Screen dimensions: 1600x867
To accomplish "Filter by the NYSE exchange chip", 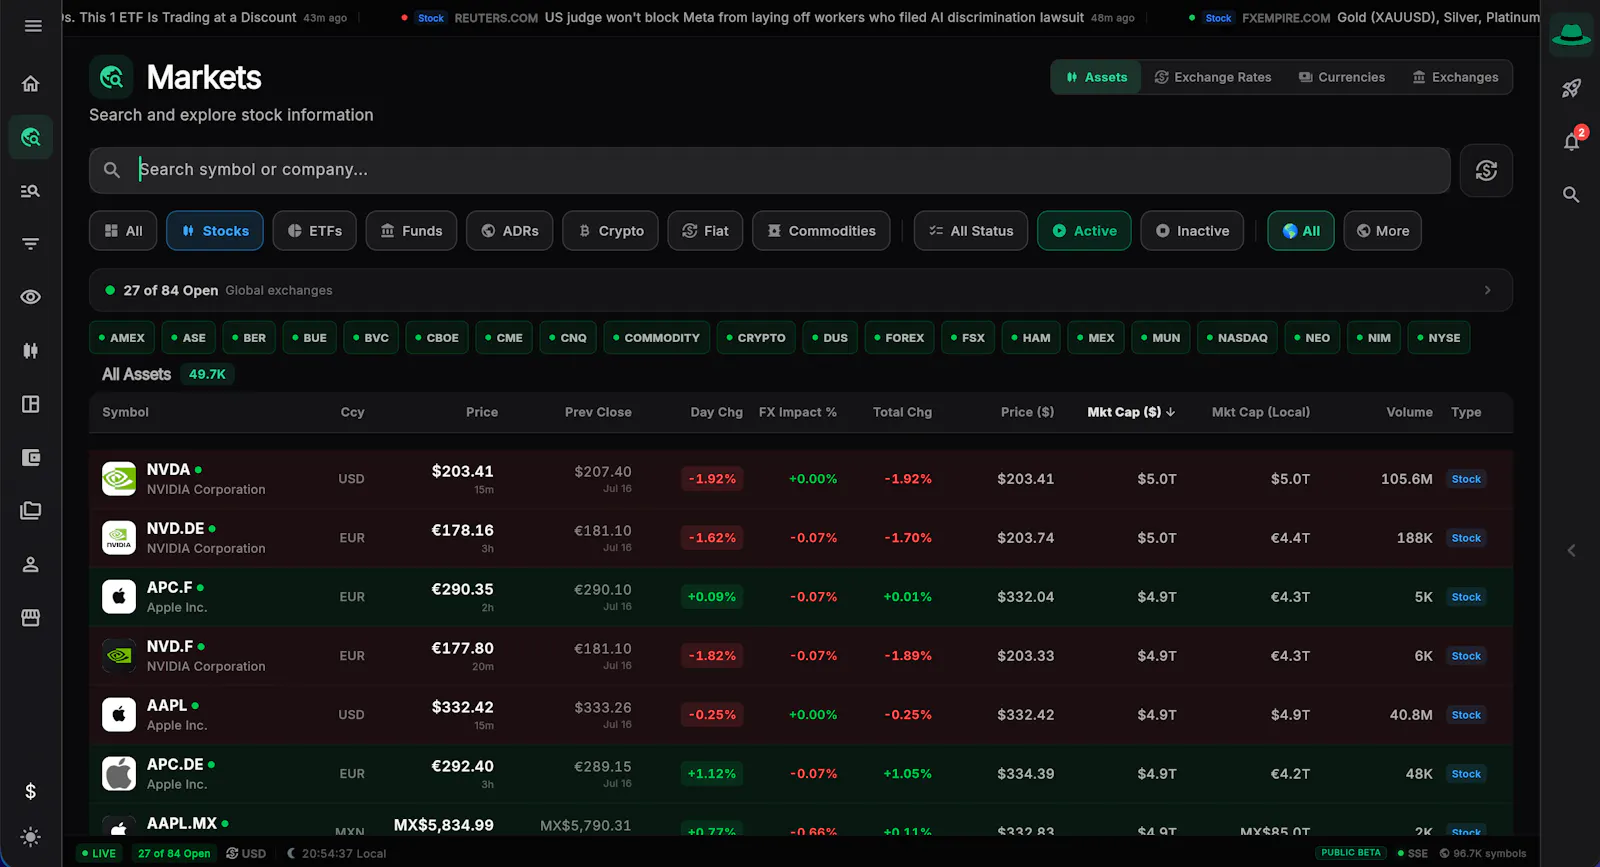I will 1439,338.
